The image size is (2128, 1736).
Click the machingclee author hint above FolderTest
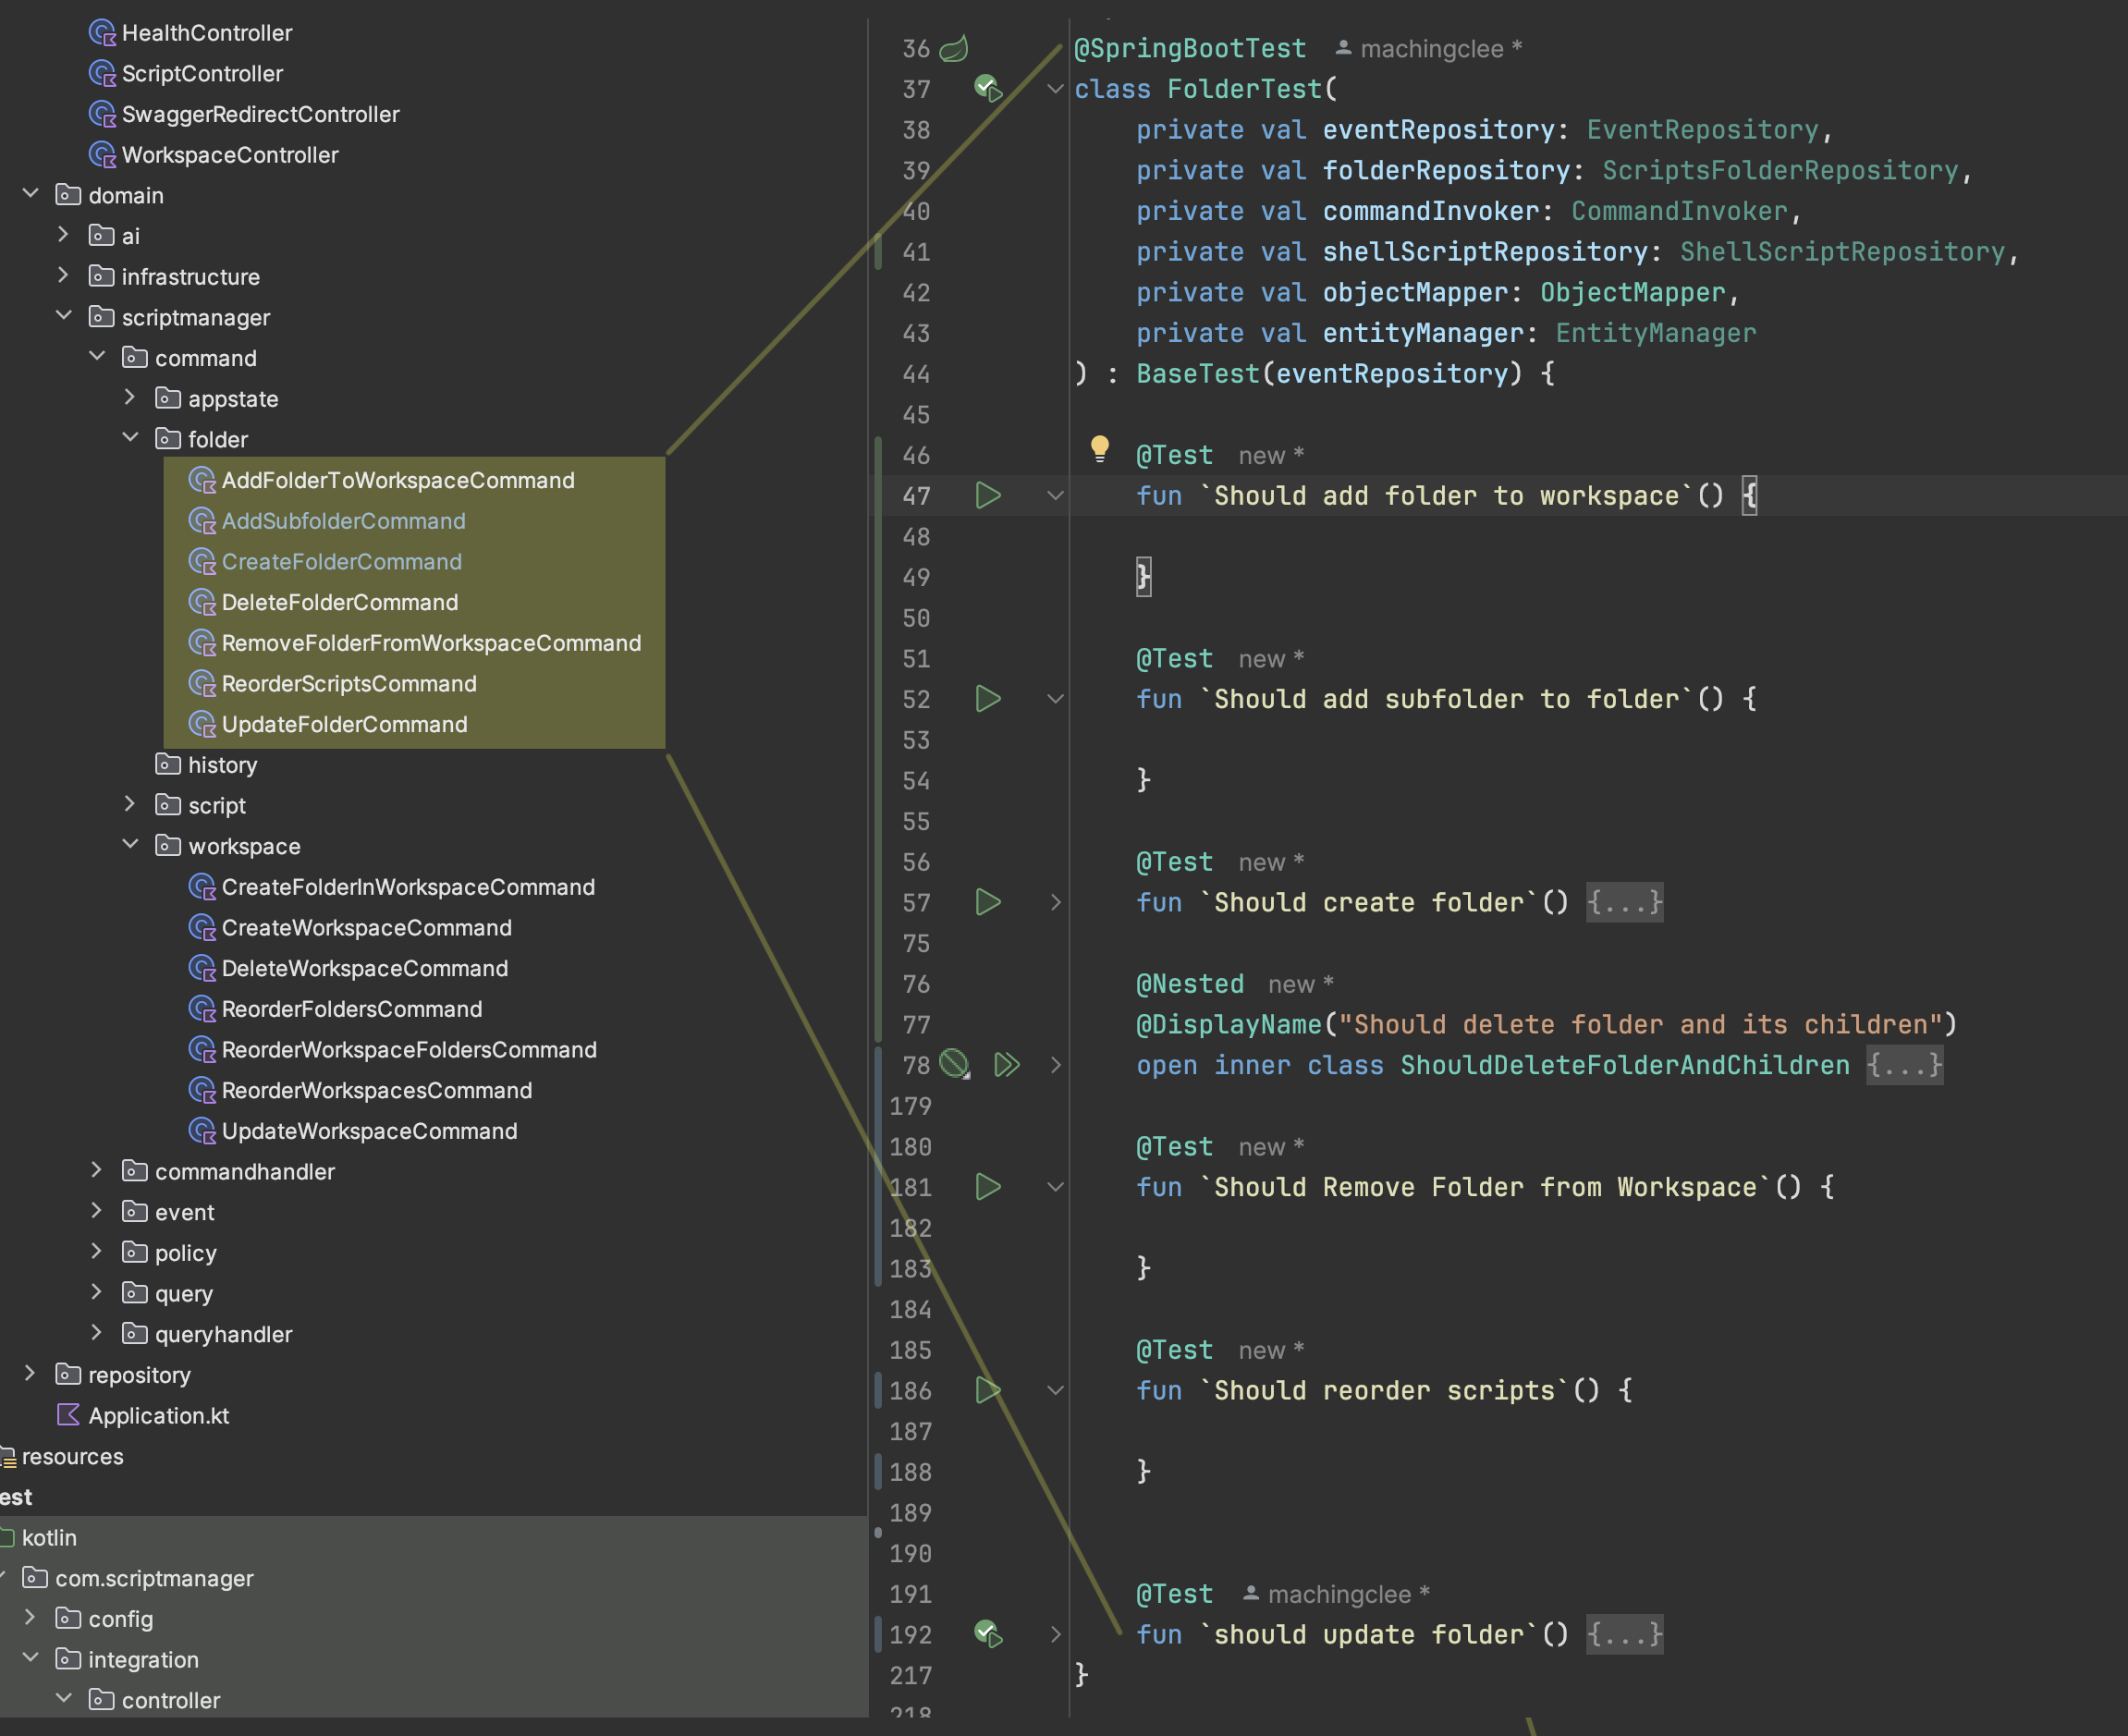click(x=1430, y=49)
